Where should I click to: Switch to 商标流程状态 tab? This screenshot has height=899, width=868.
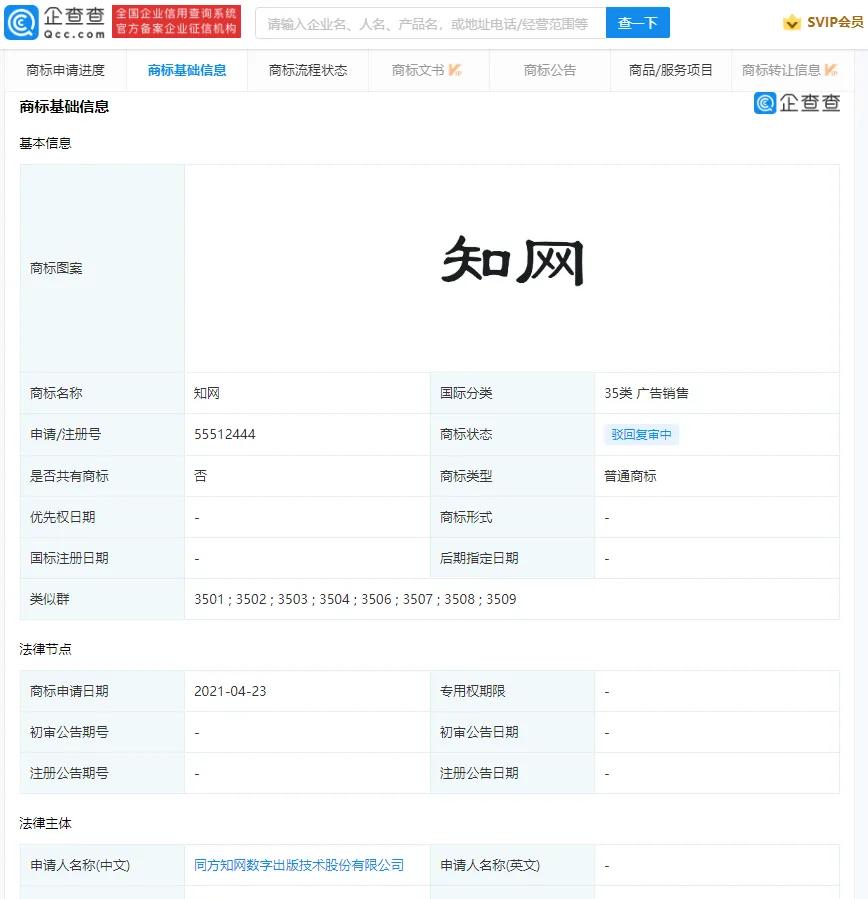308,70
